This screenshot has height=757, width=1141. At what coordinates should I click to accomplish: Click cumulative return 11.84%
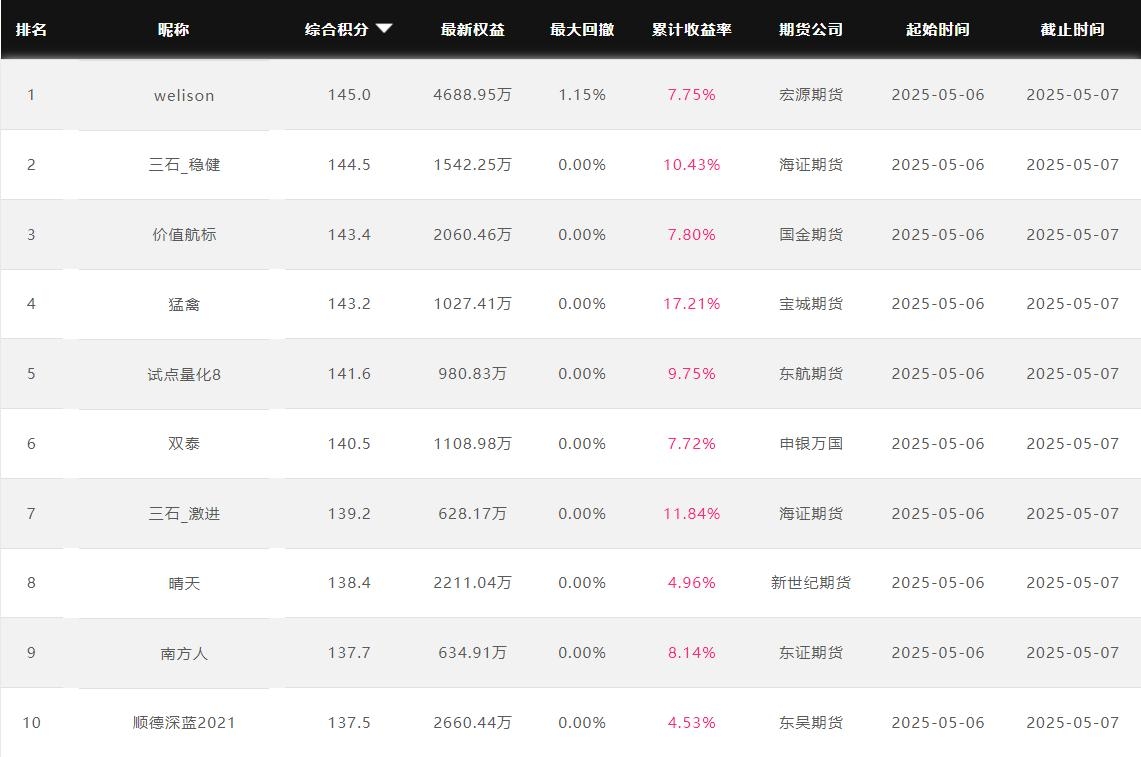(x=691, y=513)
